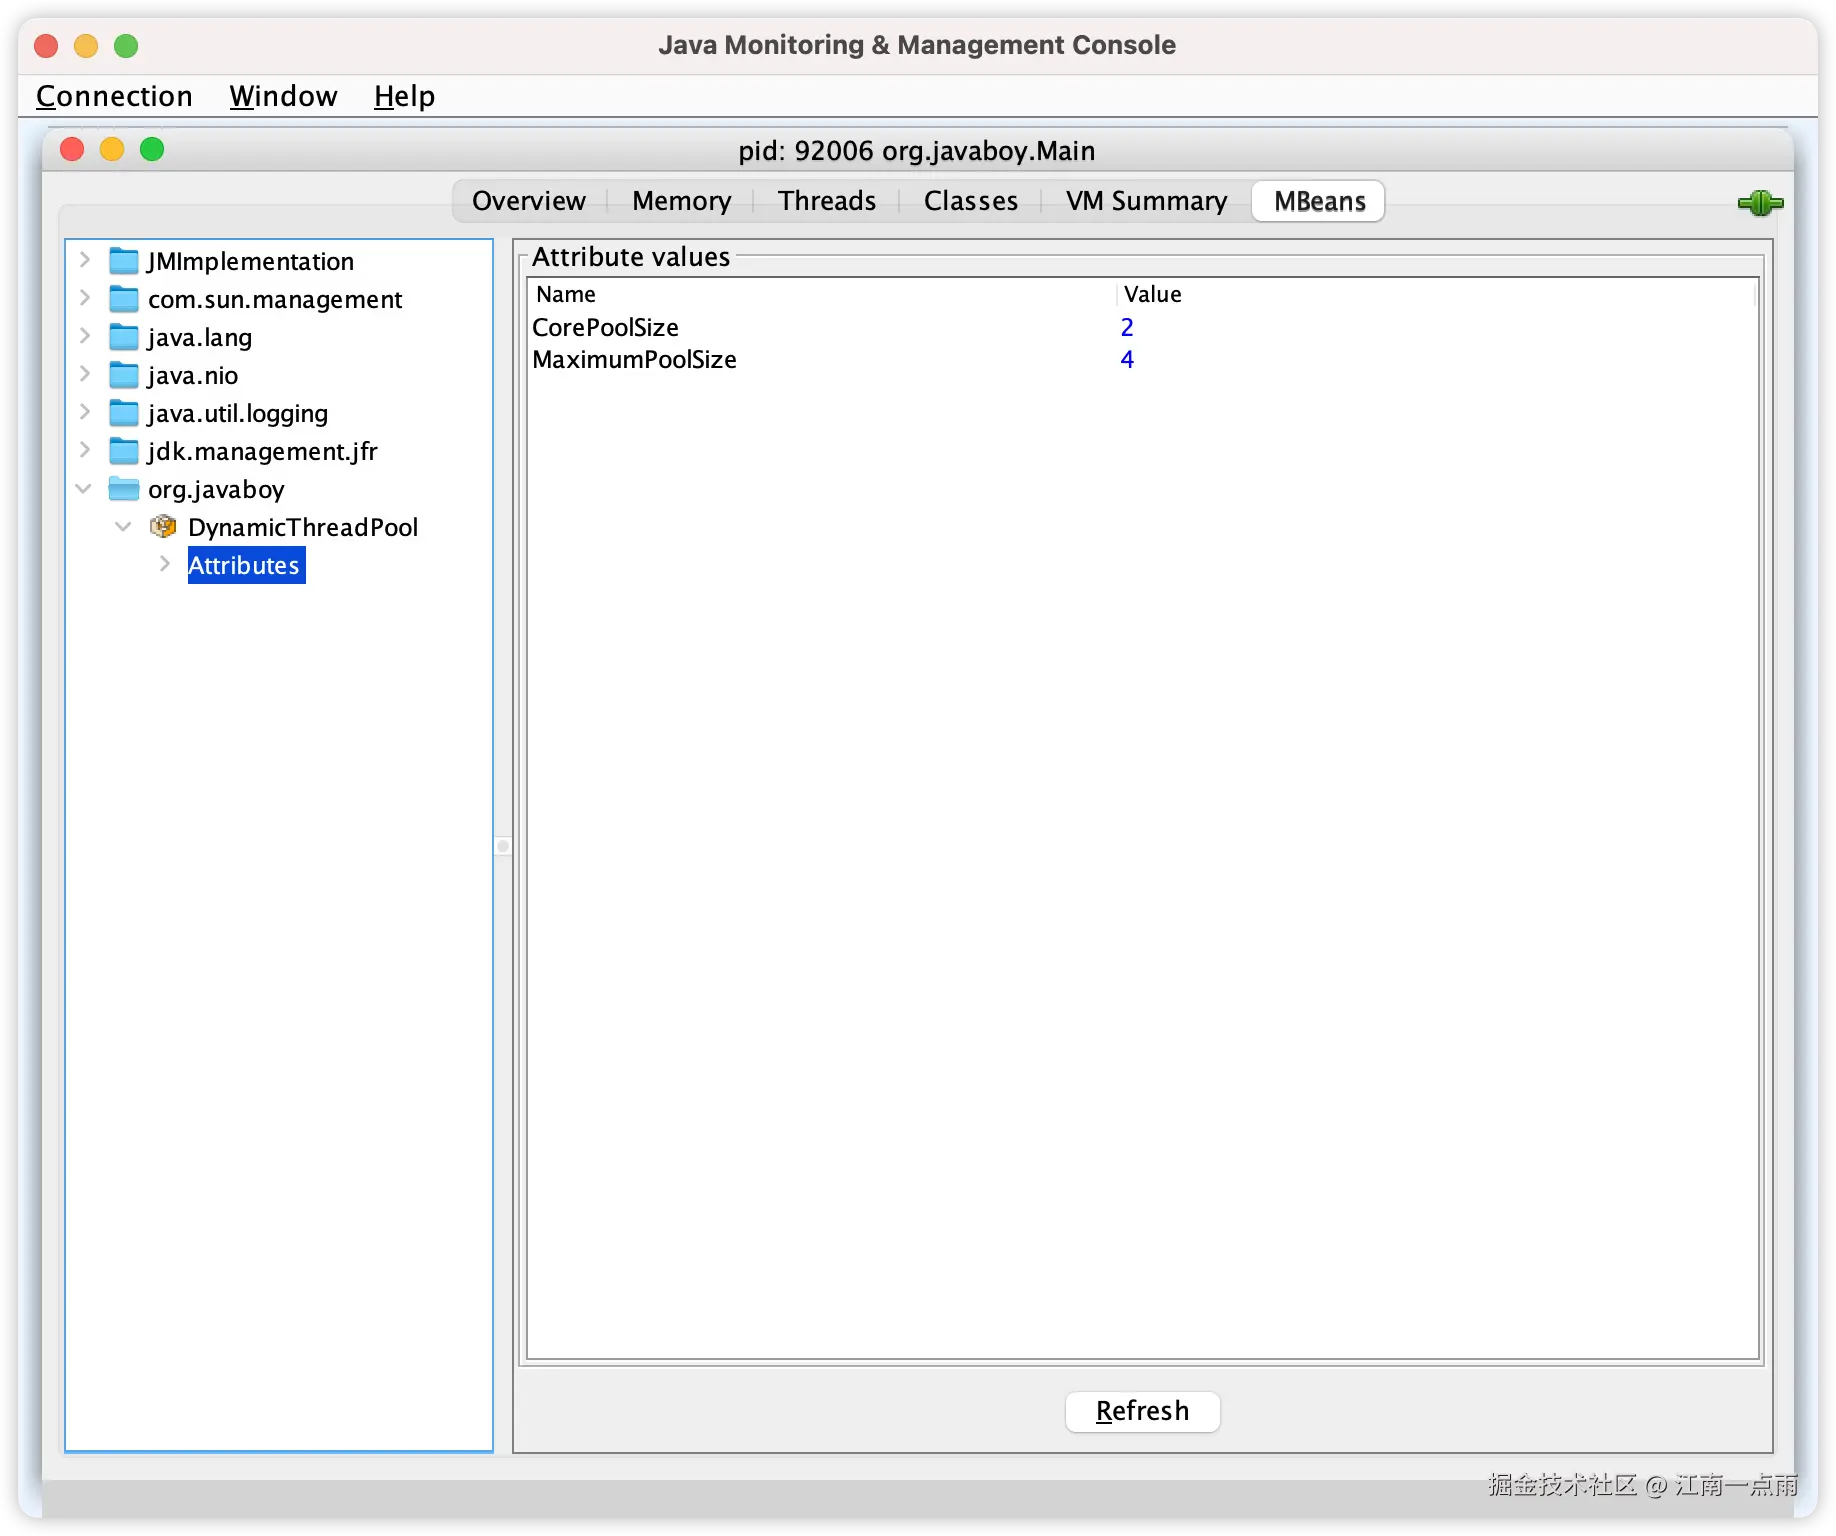
Task: Collapse the DynamicThreadPool node
Action: click(x=123, y=526)
